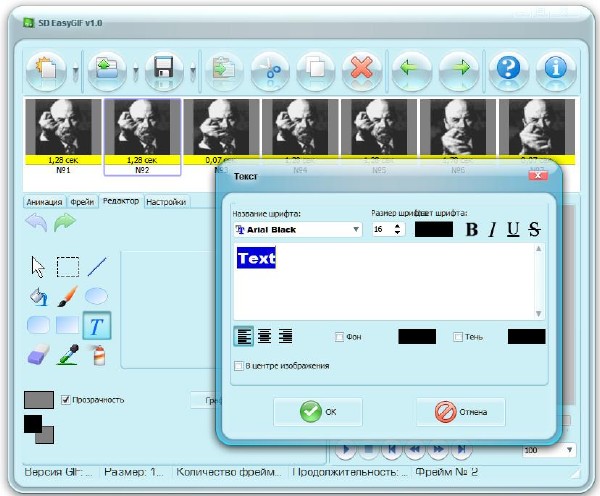
Task: Pick the Brush tool
Action: click(x=67, y=296)
